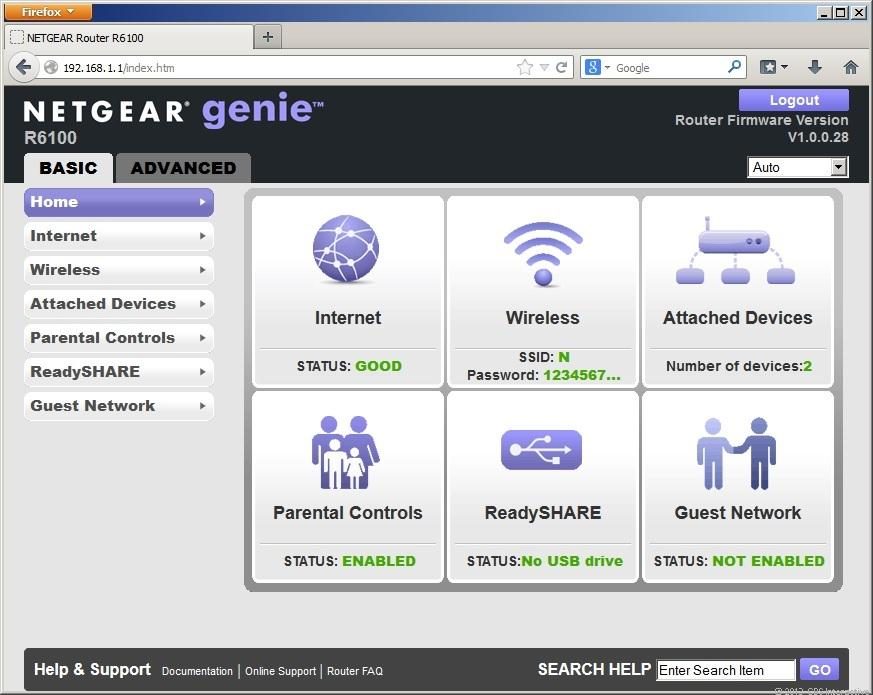Click the search magnifier in Google box
The height and width of the screenshot is (695, 873).
[x=734, y=67]
